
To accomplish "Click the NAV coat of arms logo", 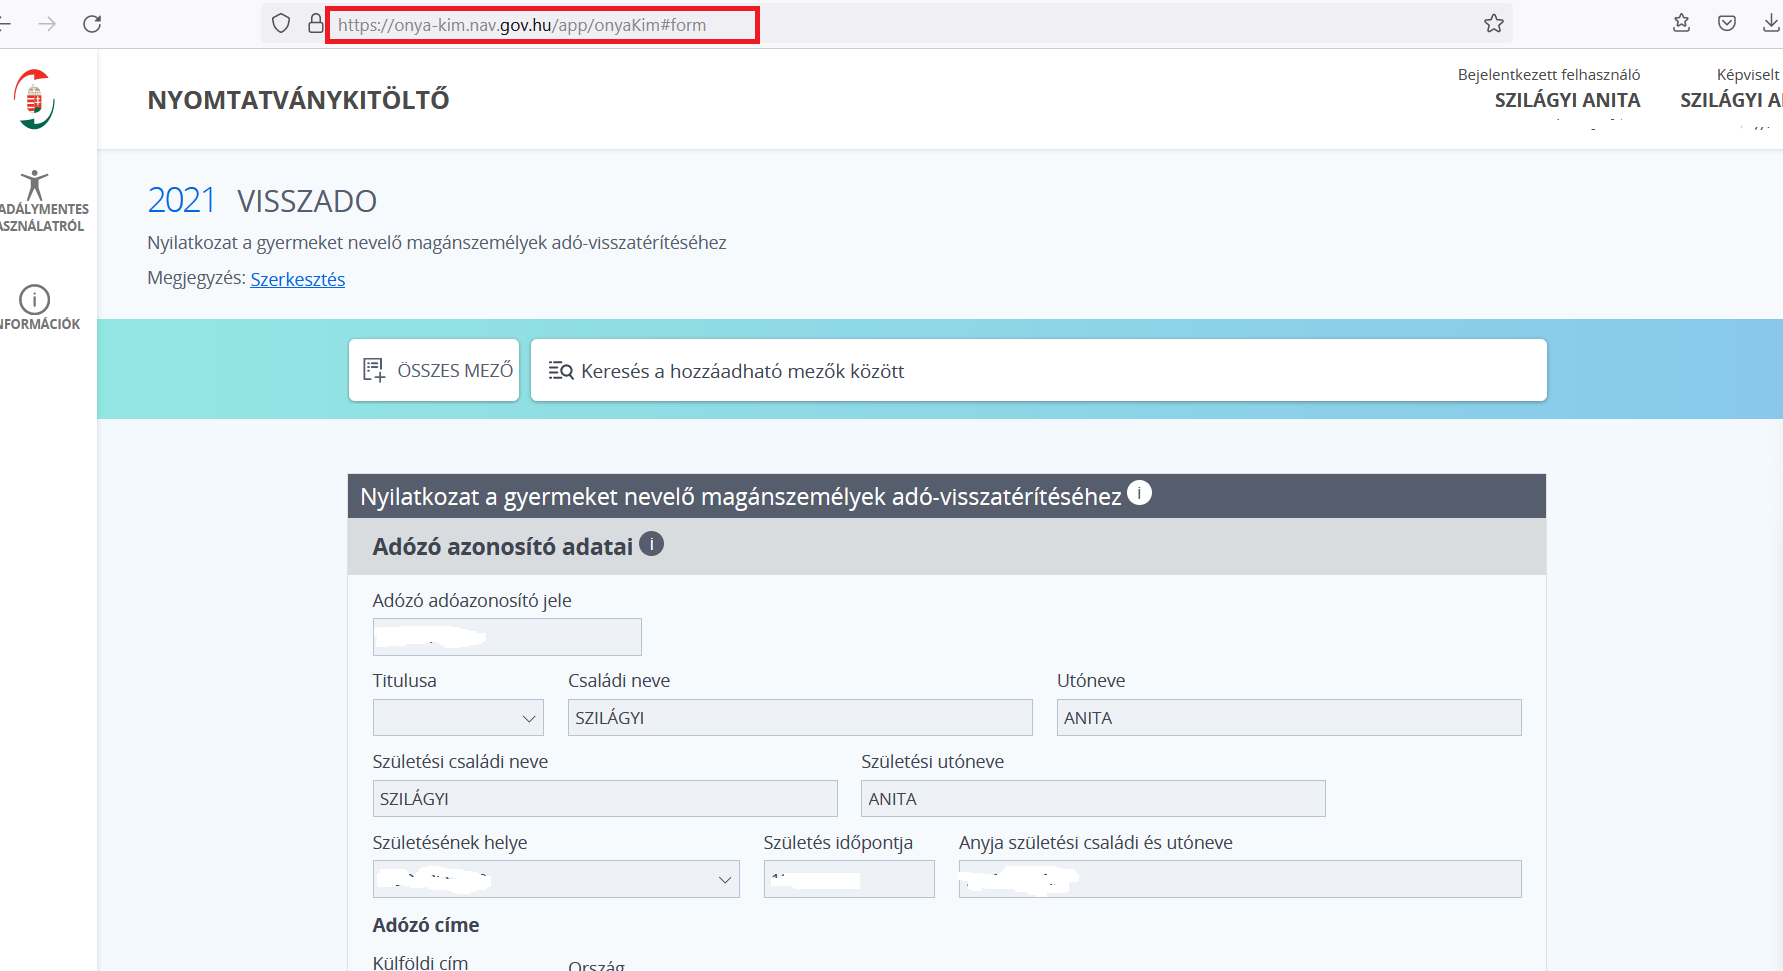I will pyautogui.click(x=34, y=99).
